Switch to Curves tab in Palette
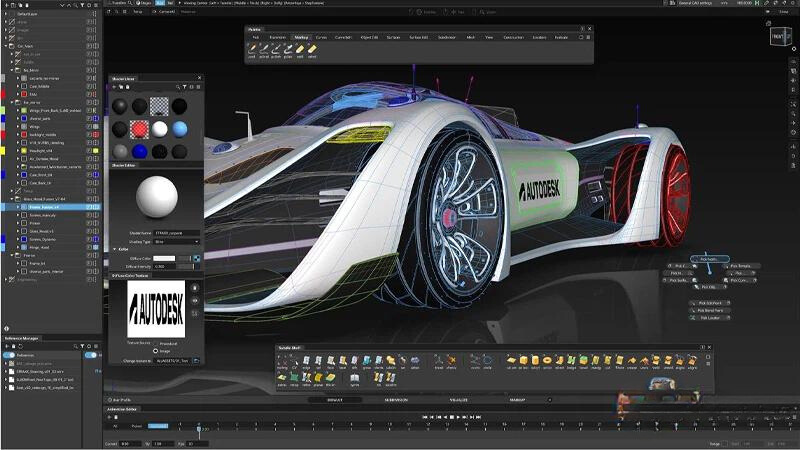This screenshot has height=450, width=800. pyautogui.click(x=321, y=37)
